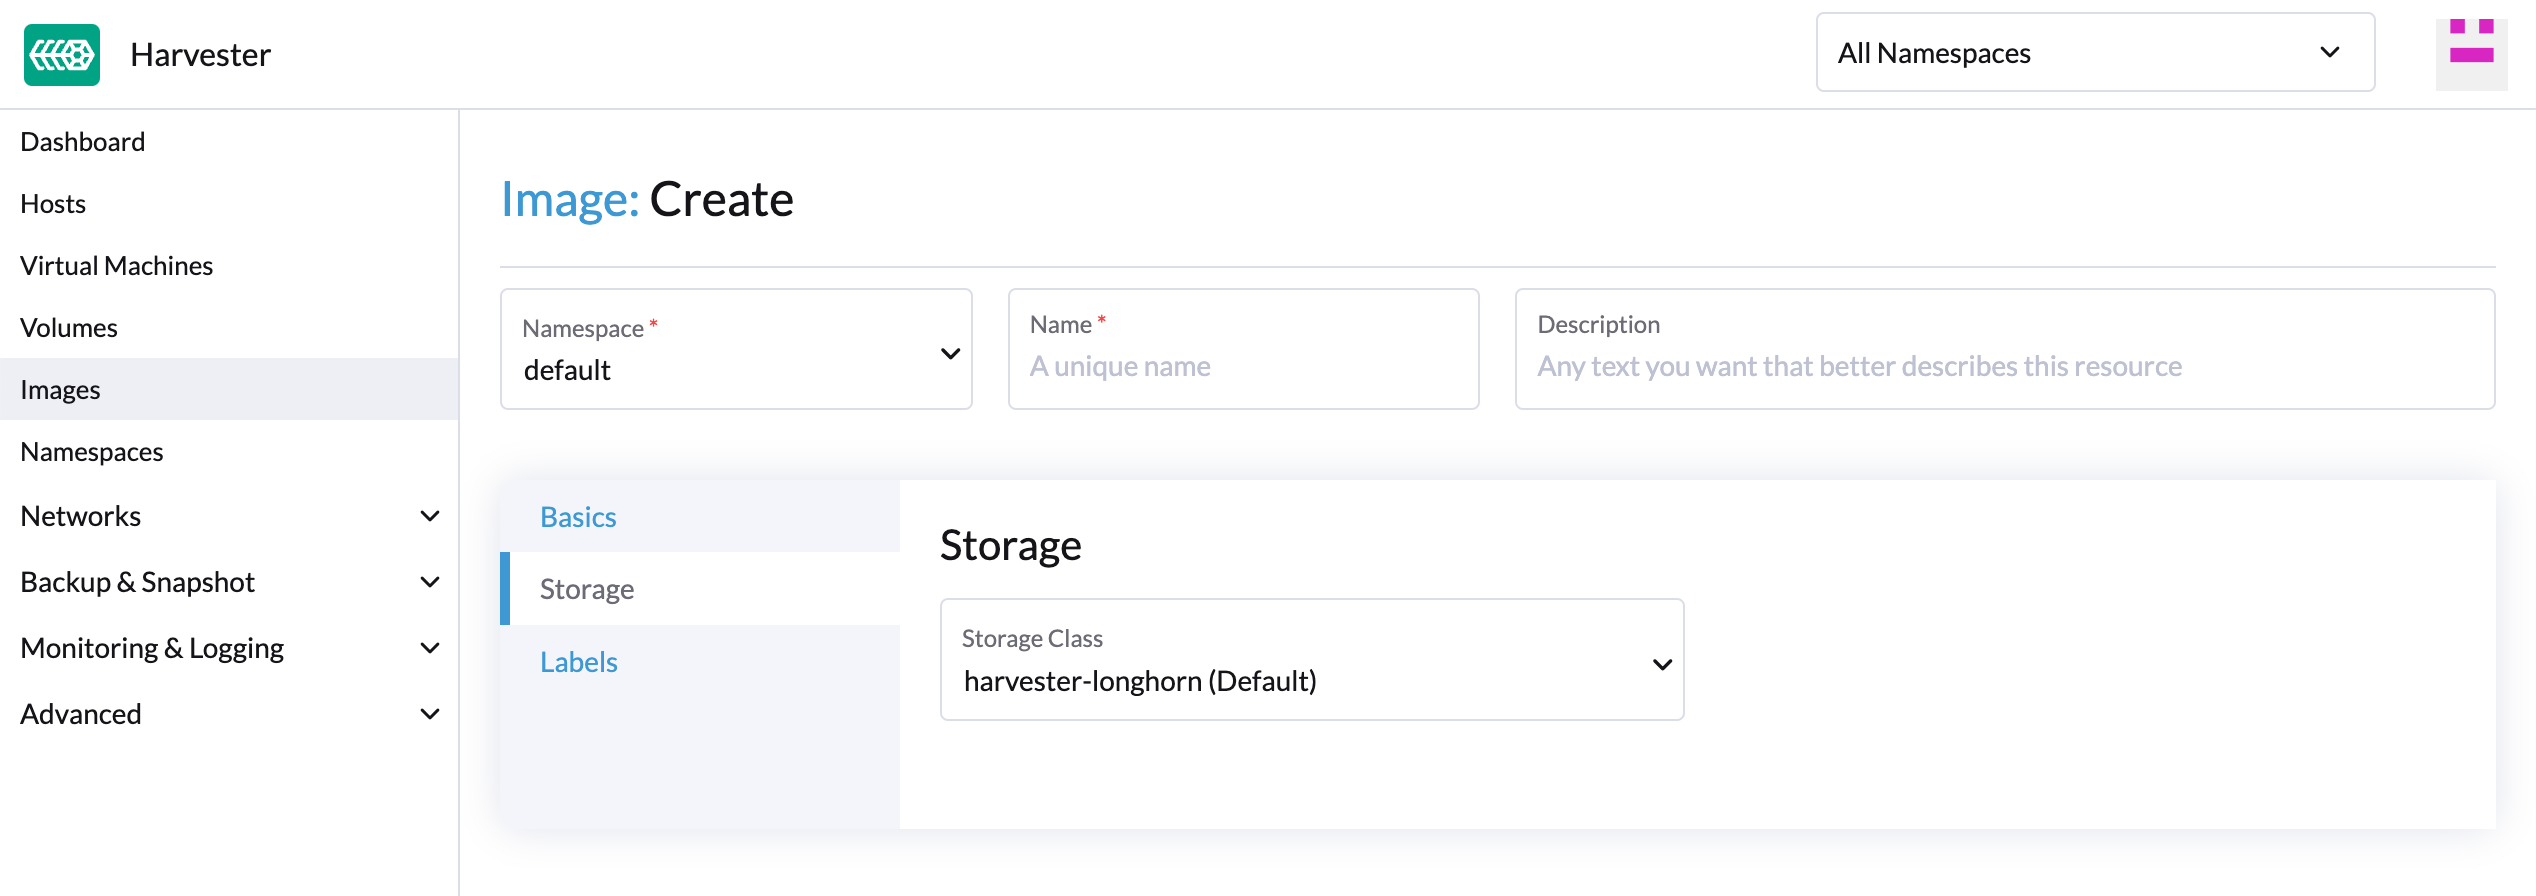Open Volumes from the sidebar
The image size is (2536, 896).
coord(69,328)
